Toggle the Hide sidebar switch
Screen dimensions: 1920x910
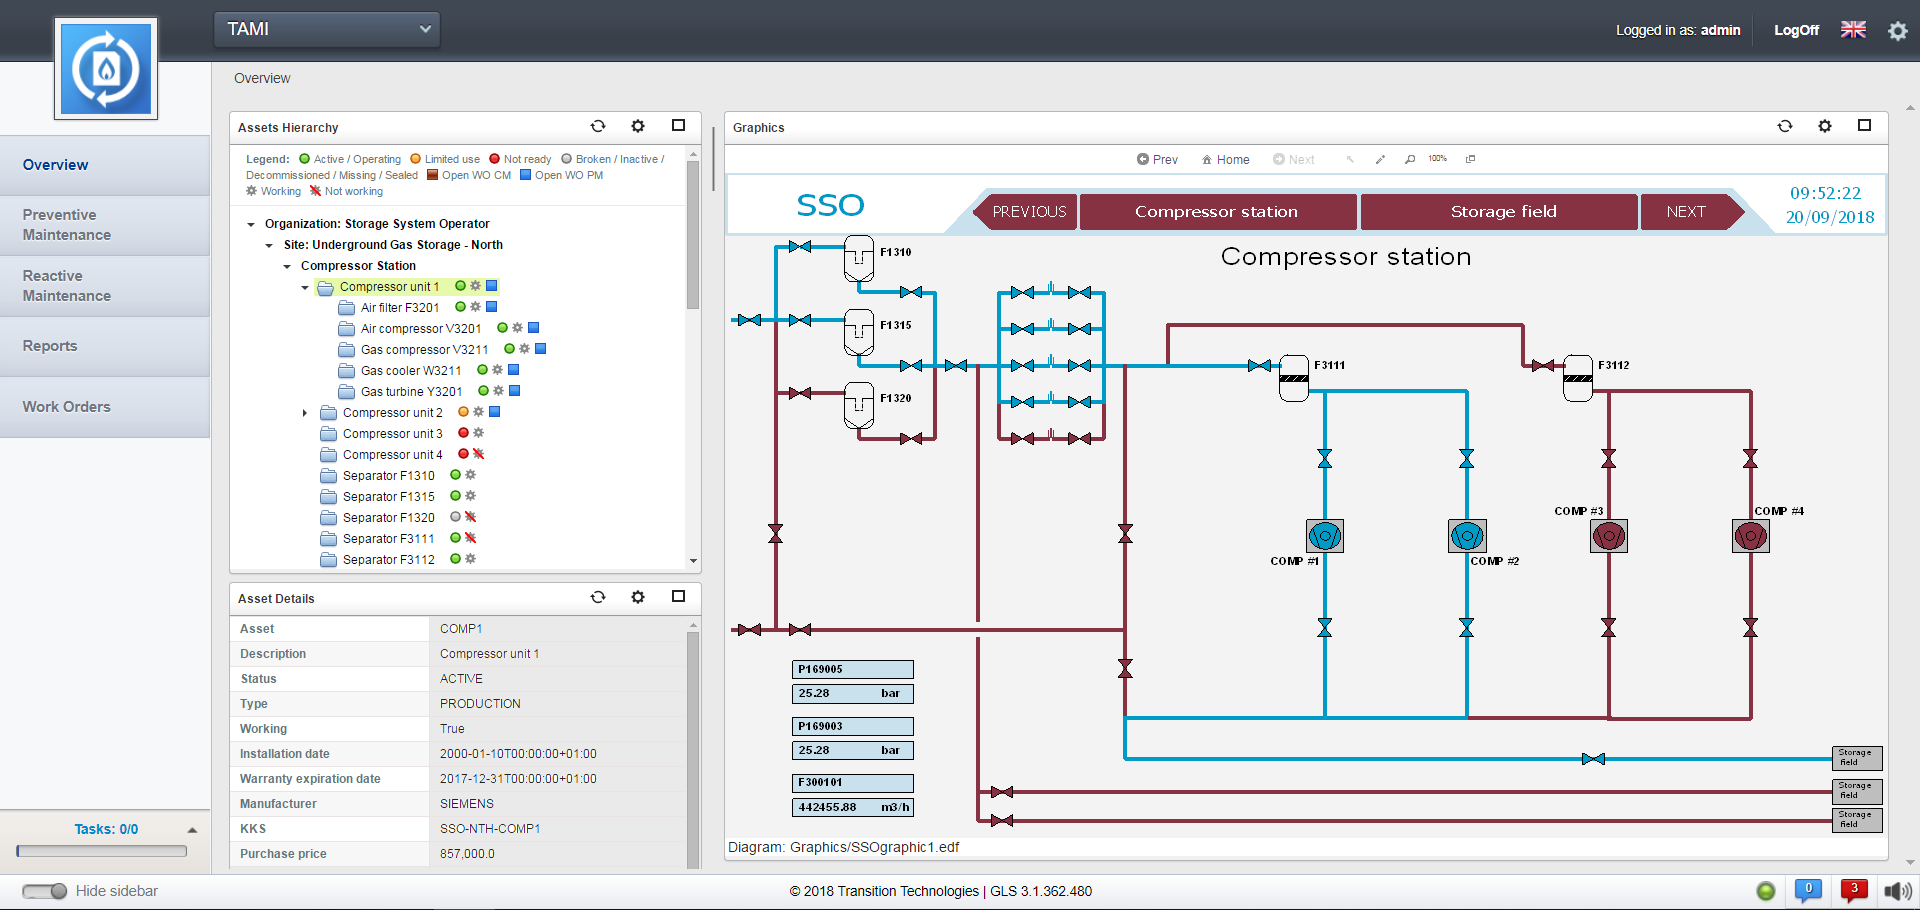[x=45, y=891]
